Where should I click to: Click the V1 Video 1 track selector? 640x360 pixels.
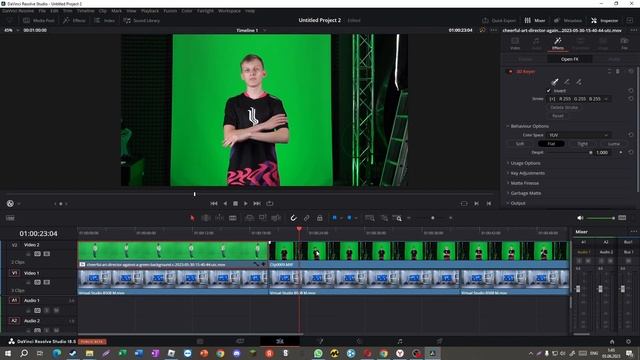(15, 273)
